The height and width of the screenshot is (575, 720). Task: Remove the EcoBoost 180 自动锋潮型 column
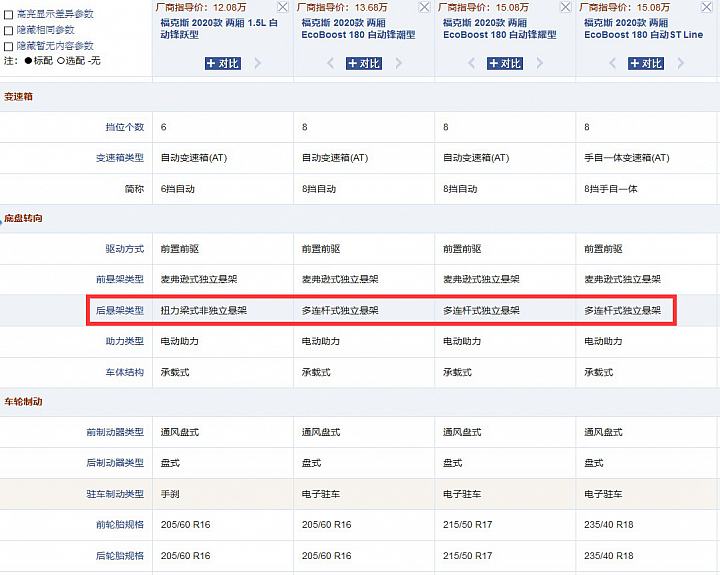[425, 7]
